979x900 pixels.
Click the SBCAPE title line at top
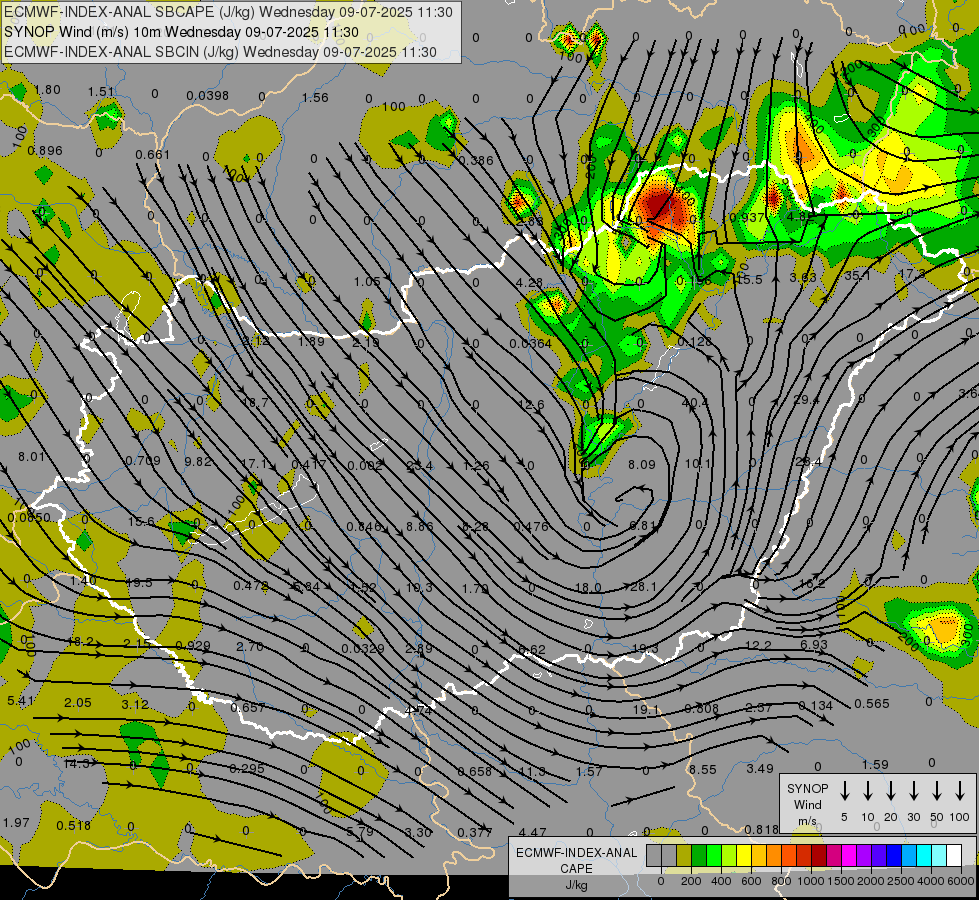228,12
